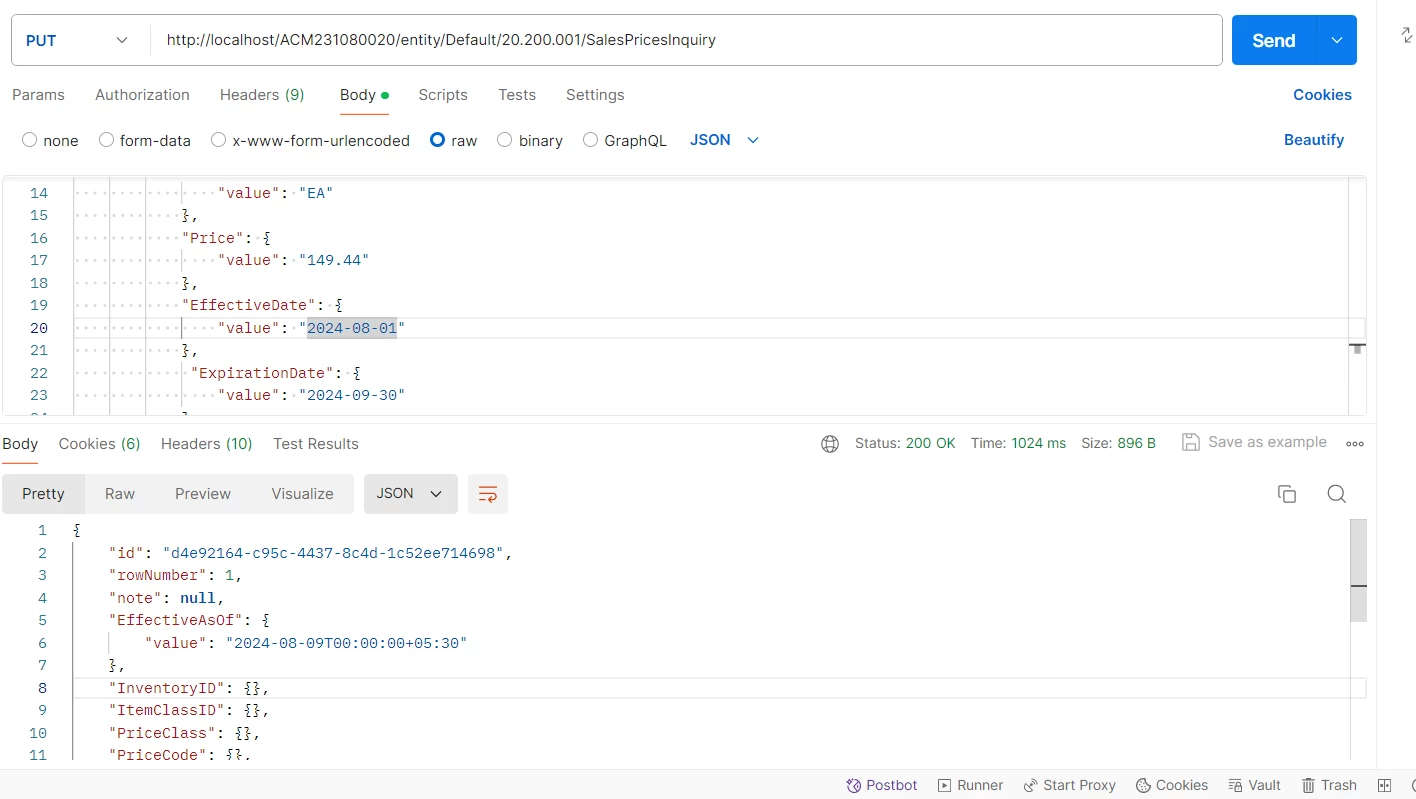1416x799 pixels.
Task: Click the top-right sidebar arrows icon
Action: pos(1406,35)
